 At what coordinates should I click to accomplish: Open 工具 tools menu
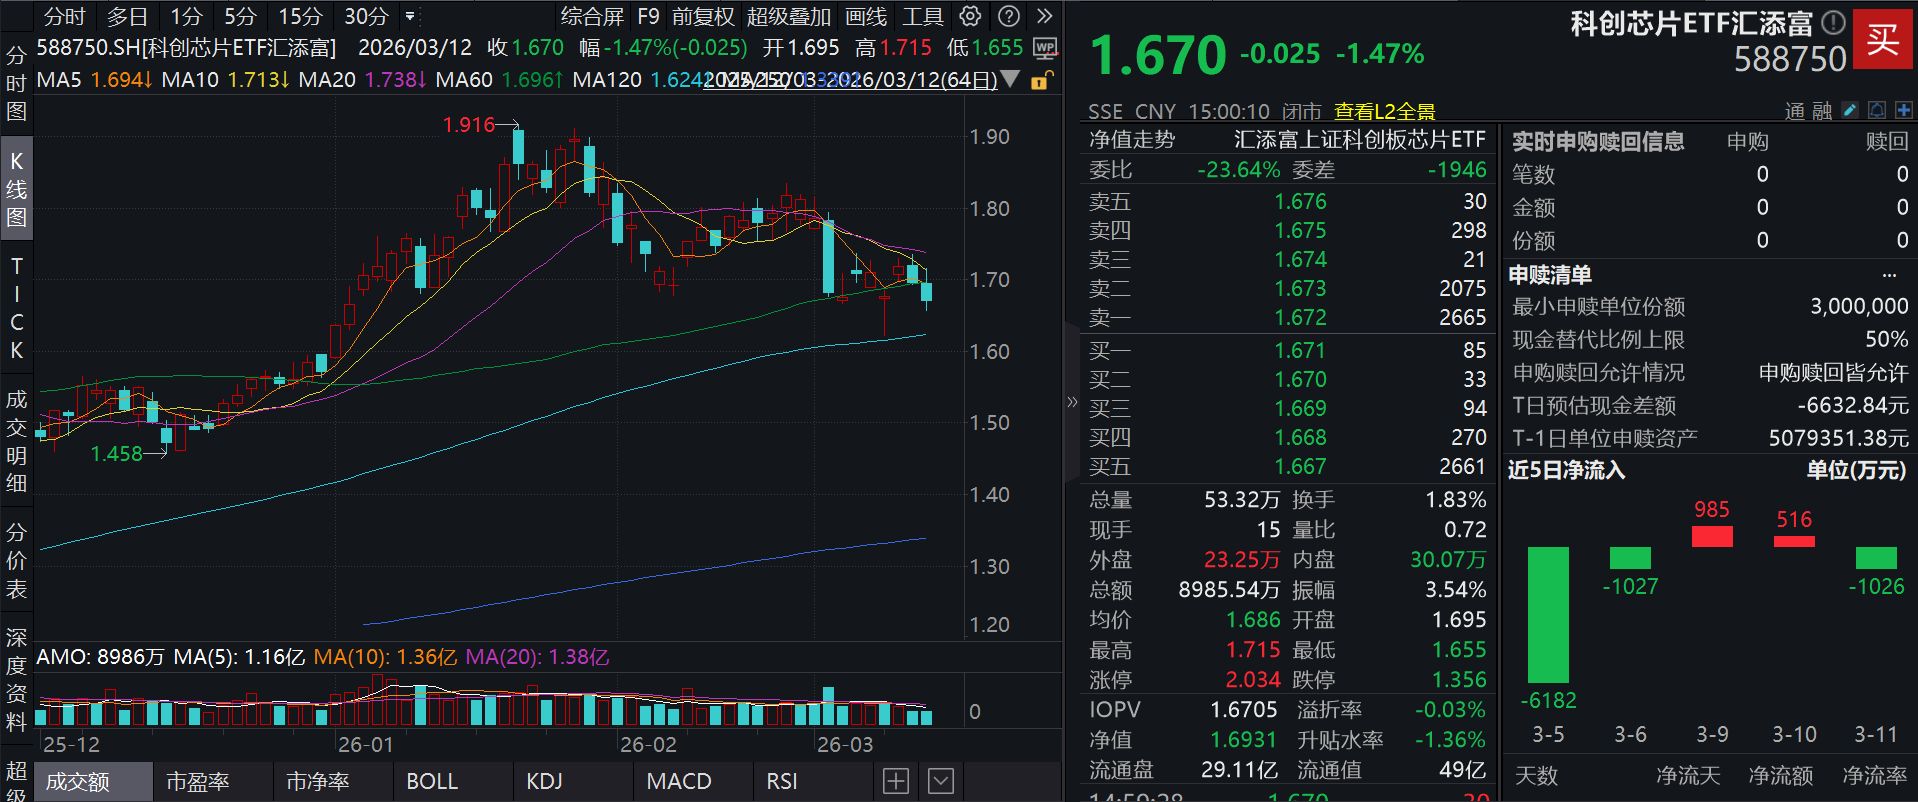click(923, 16)
